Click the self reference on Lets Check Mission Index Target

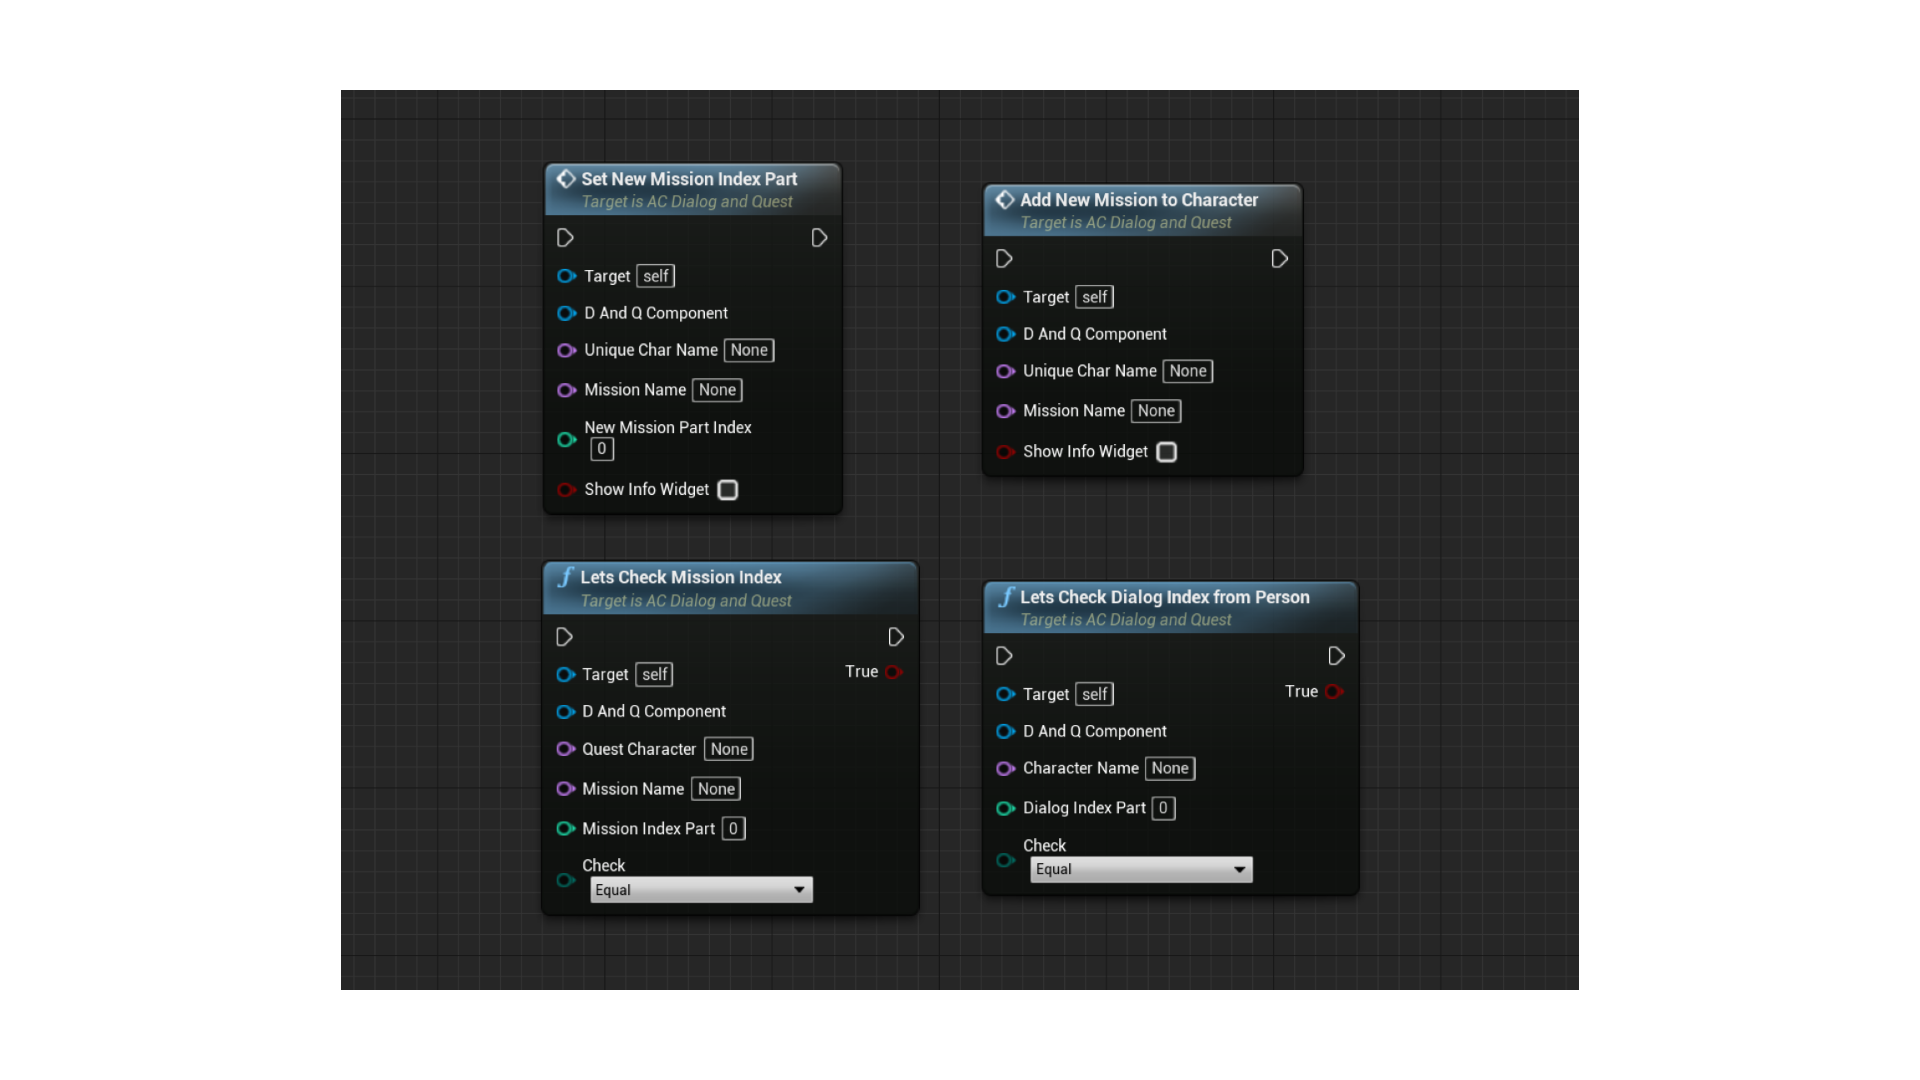click(653, 674)
